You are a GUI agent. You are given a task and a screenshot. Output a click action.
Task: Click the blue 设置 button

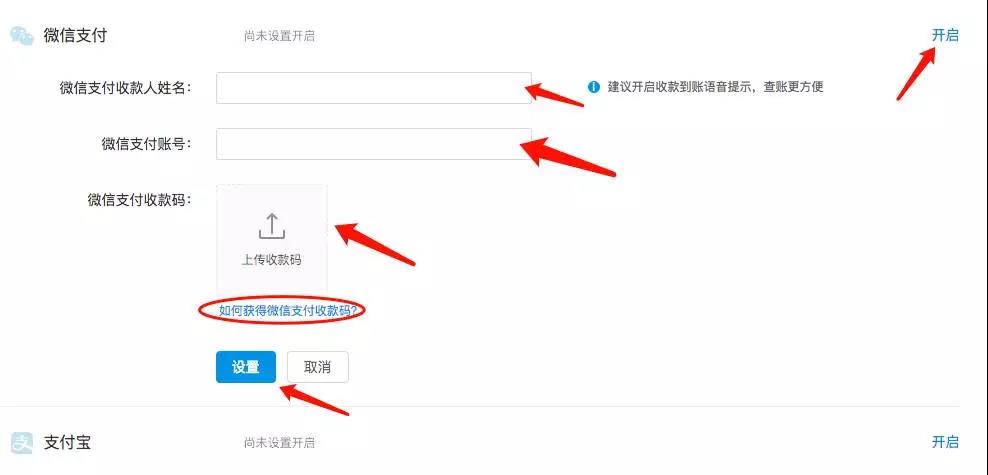tap(246, 367)
